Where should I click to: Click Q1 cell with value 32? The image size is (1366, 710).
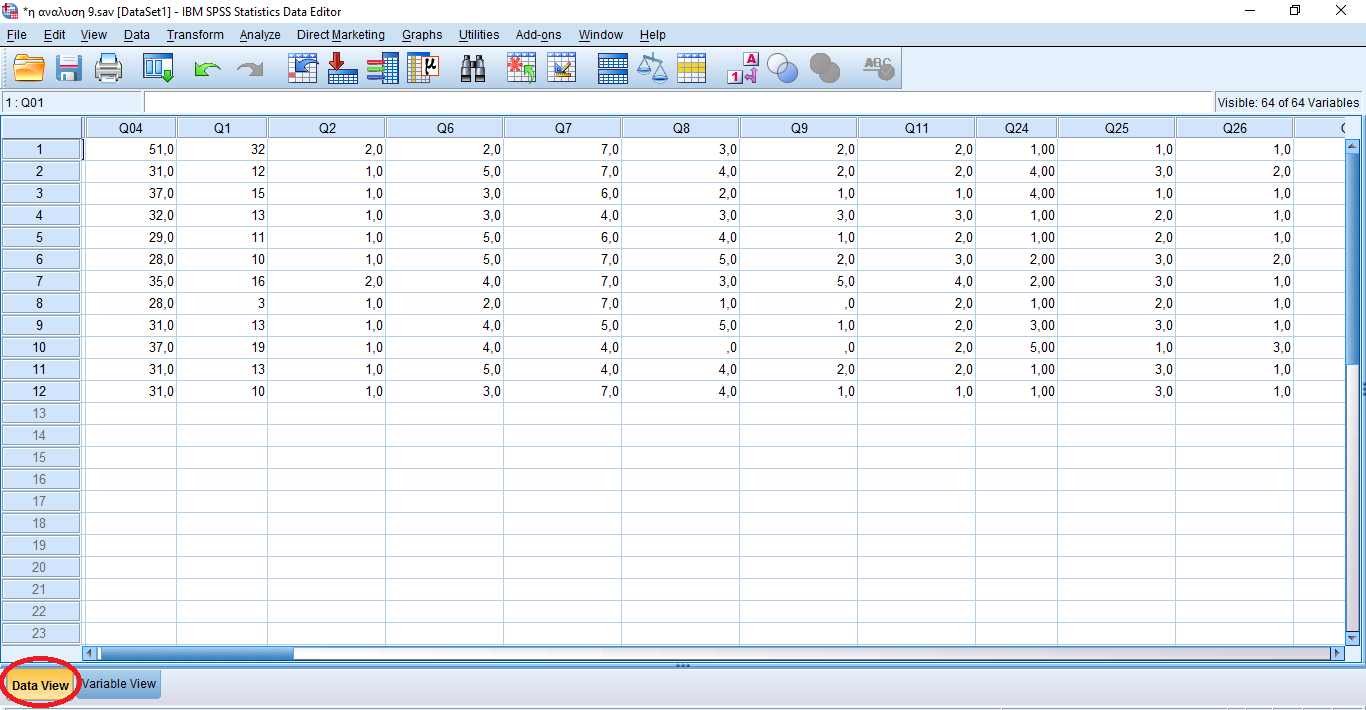pos(222,149)
